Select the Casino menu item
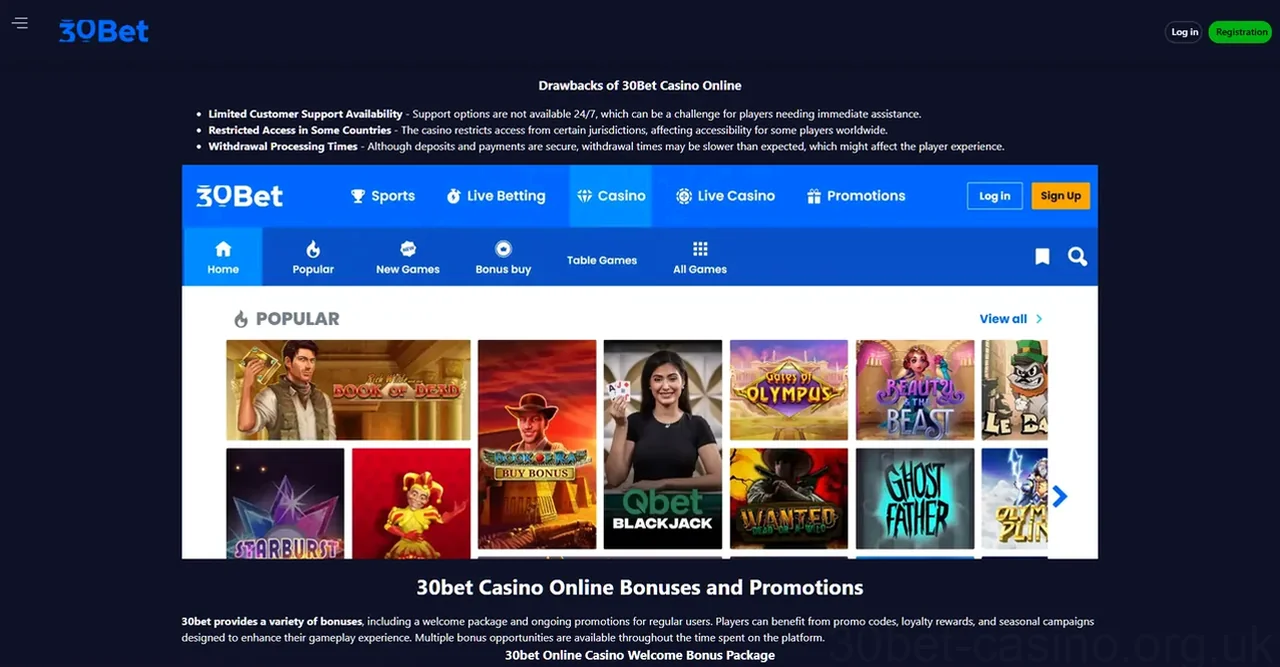Screen dimensions: 1280x667 pyautogui.click(x=611, y=196)
